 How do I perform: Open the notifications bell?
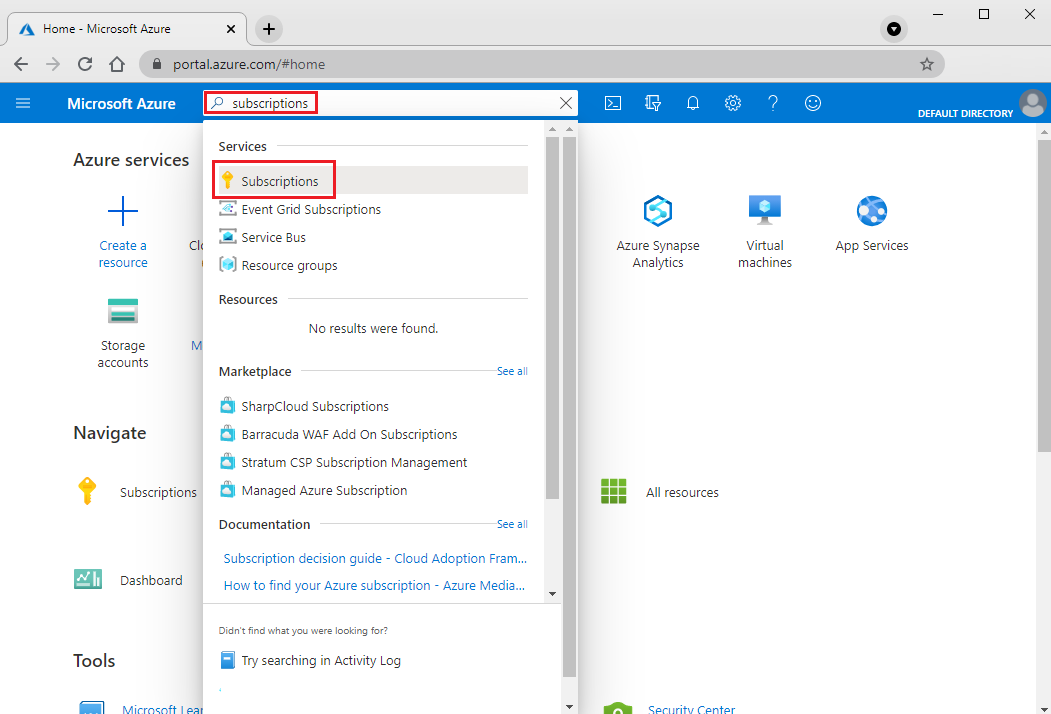tap(693, 103)
